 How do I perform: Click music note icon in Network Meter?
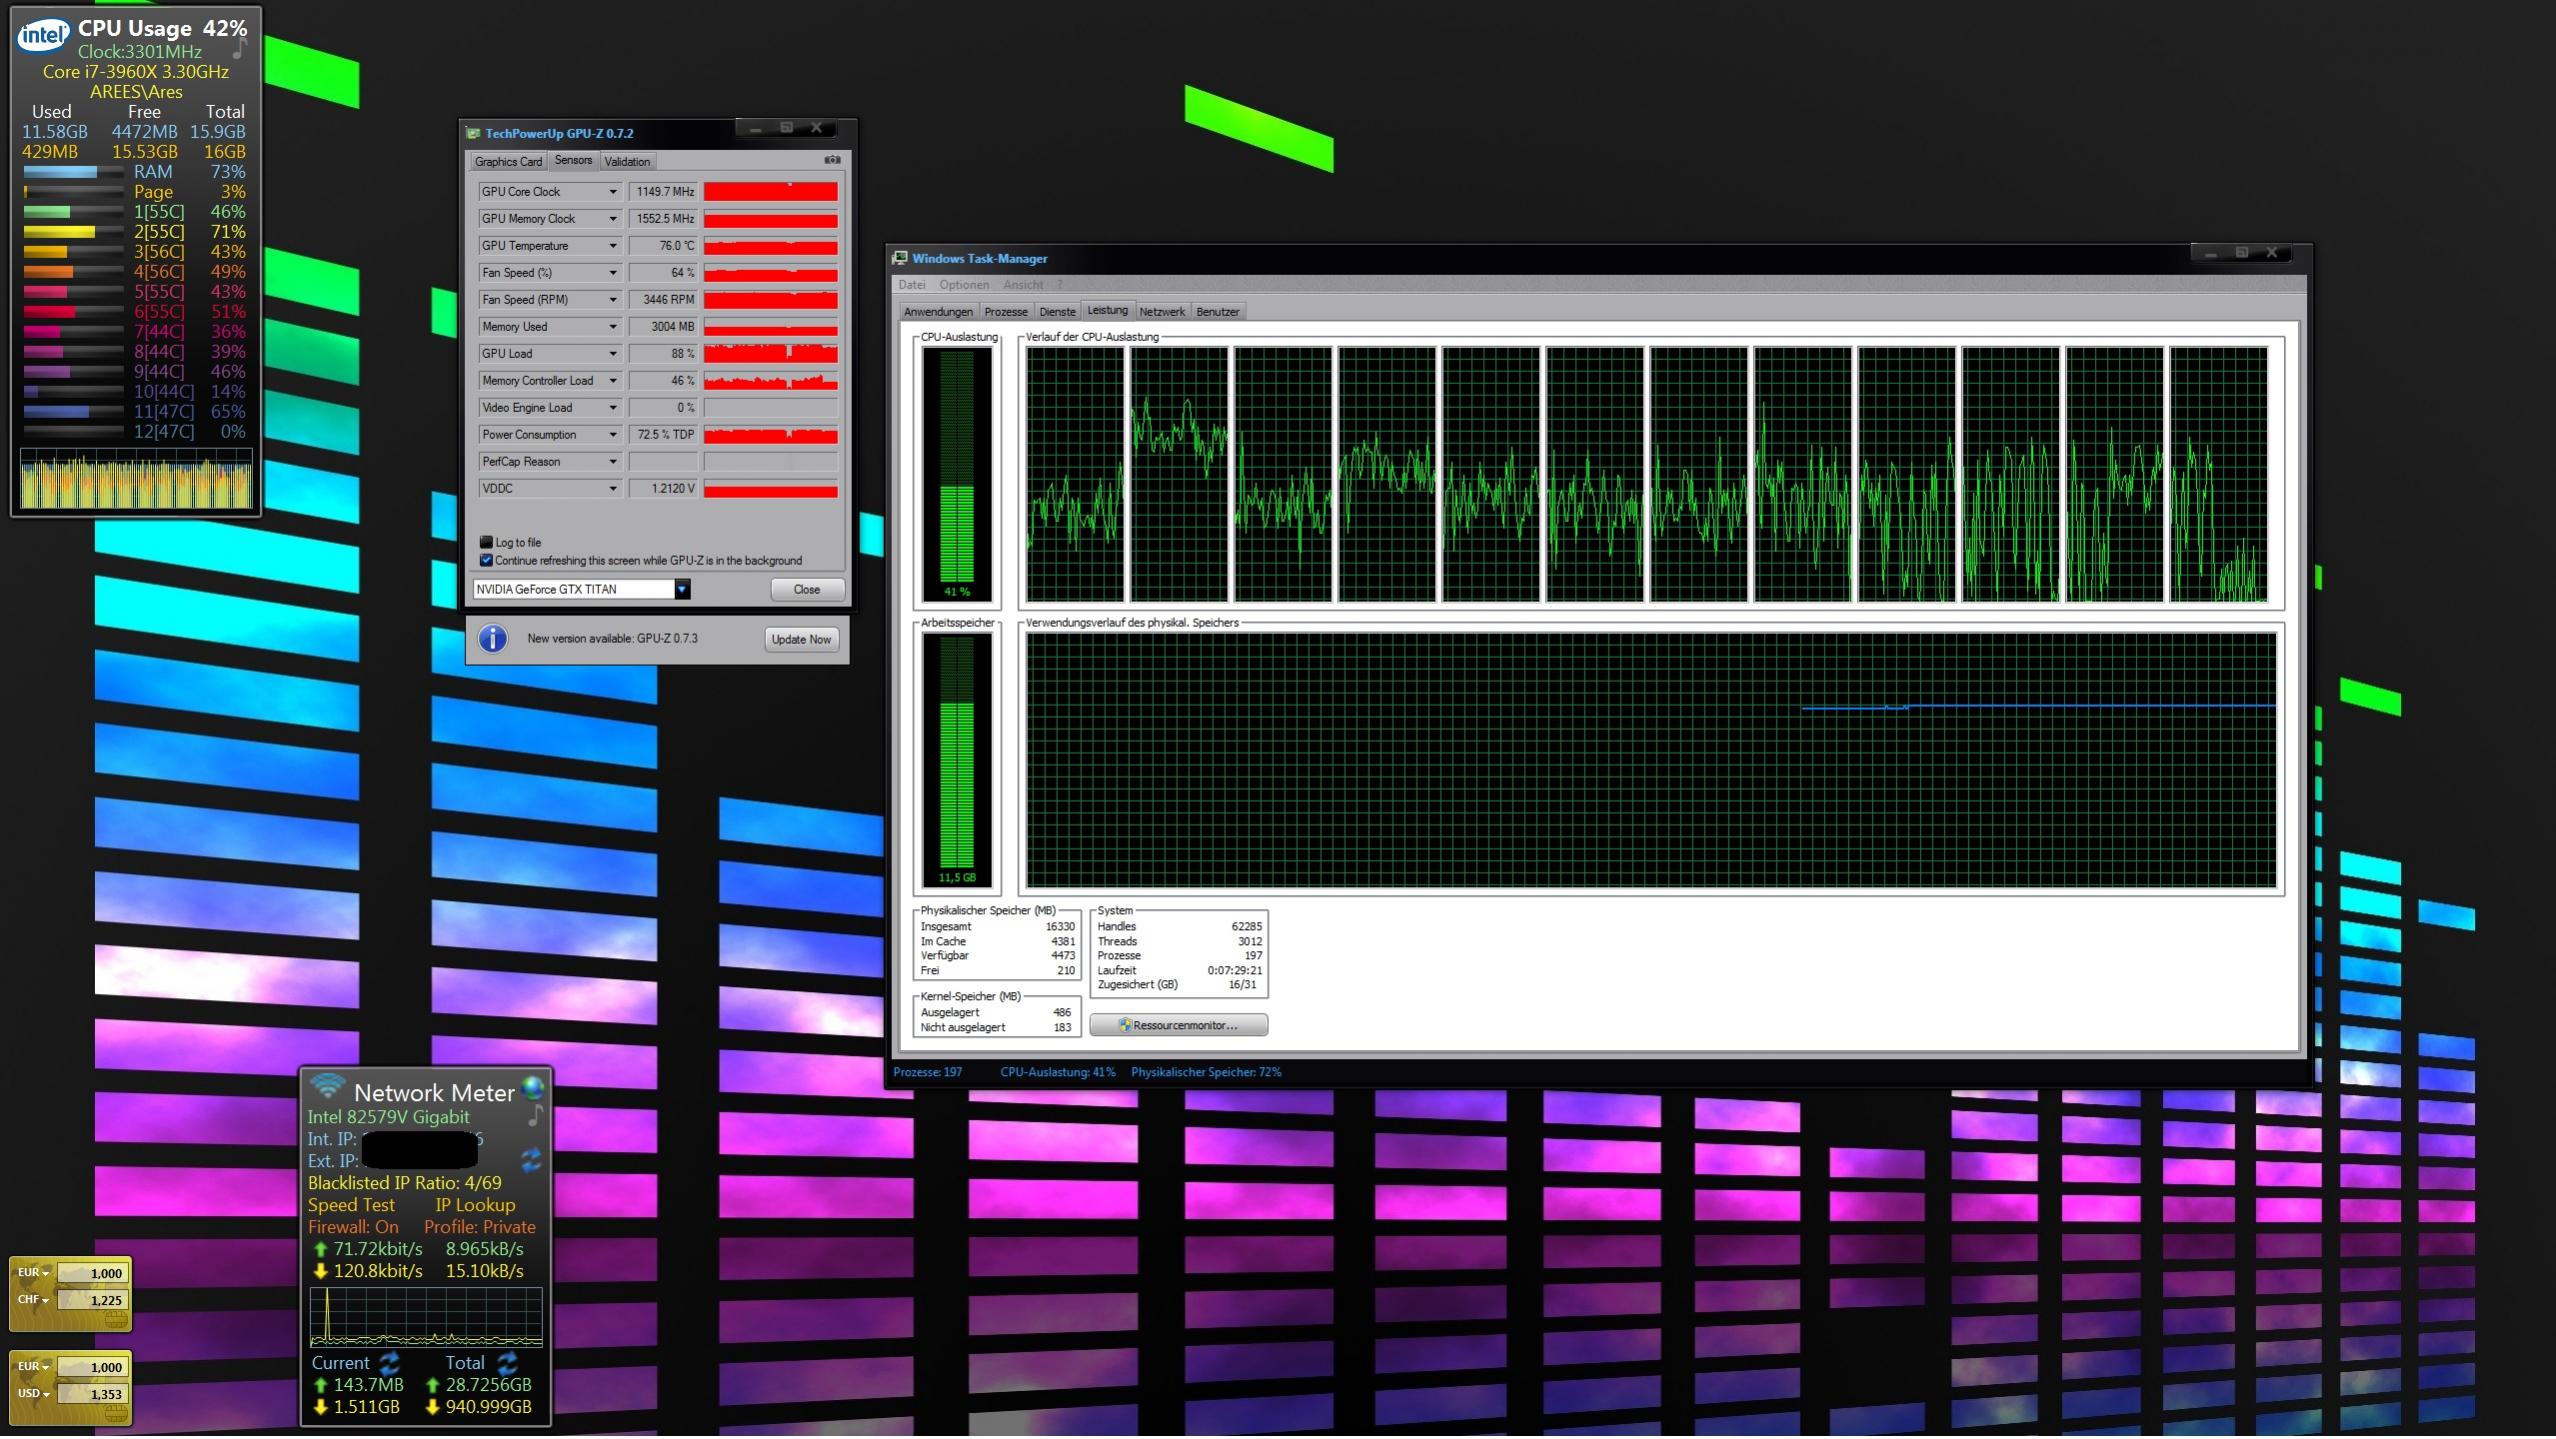point(535,1115)
